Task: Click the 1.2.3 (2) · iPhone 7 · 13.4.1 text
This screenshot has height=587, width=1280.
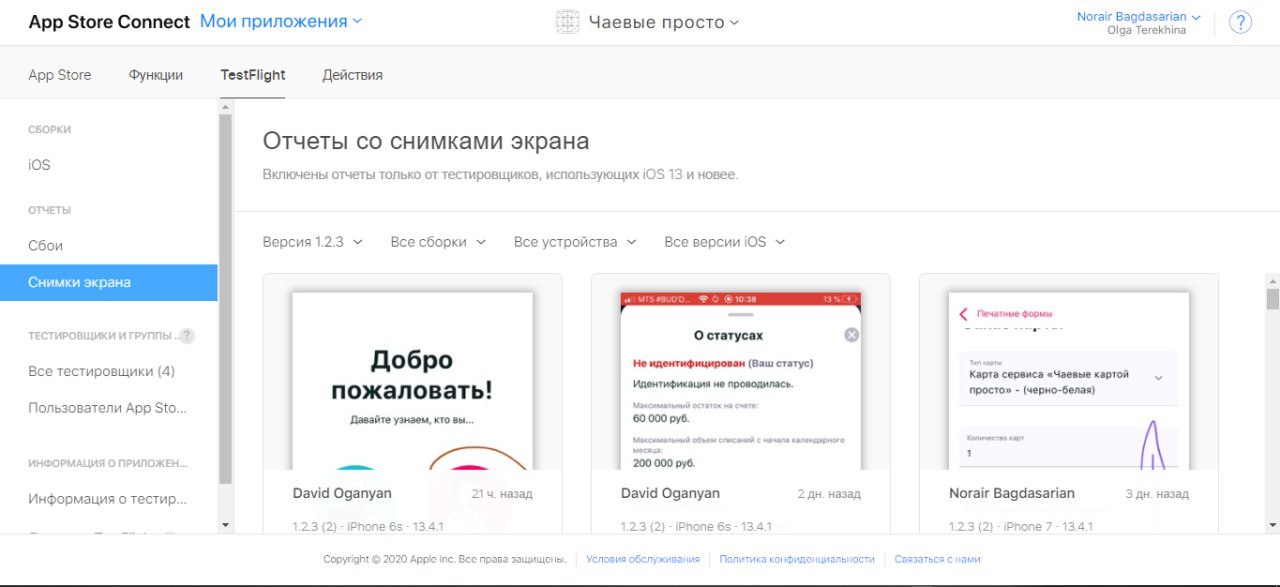Action: click(x=1021, y=526)
